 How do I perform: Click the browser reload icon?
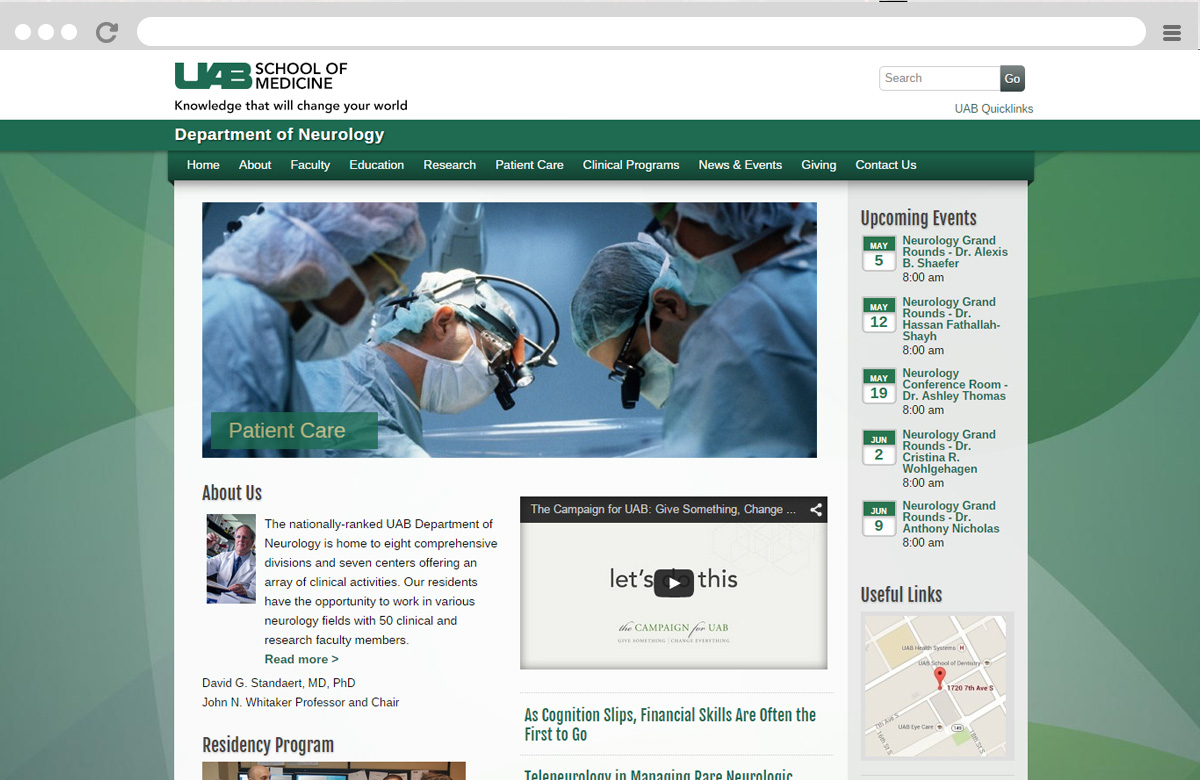pos(106,32)
